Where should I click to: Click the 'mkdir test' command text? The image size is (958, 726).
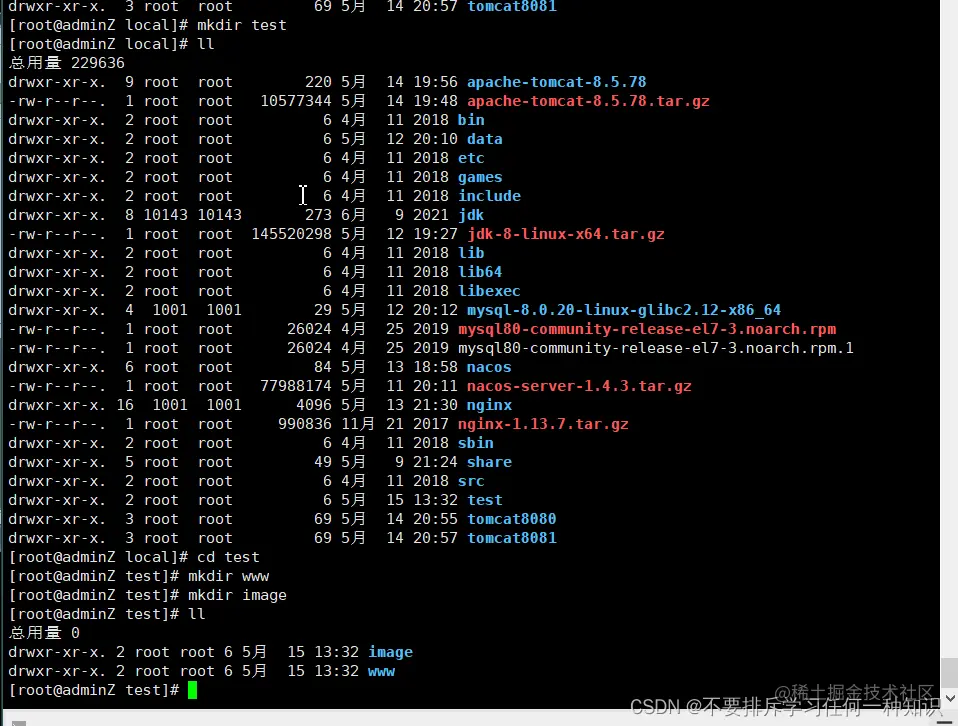click(x=241, y=25)
